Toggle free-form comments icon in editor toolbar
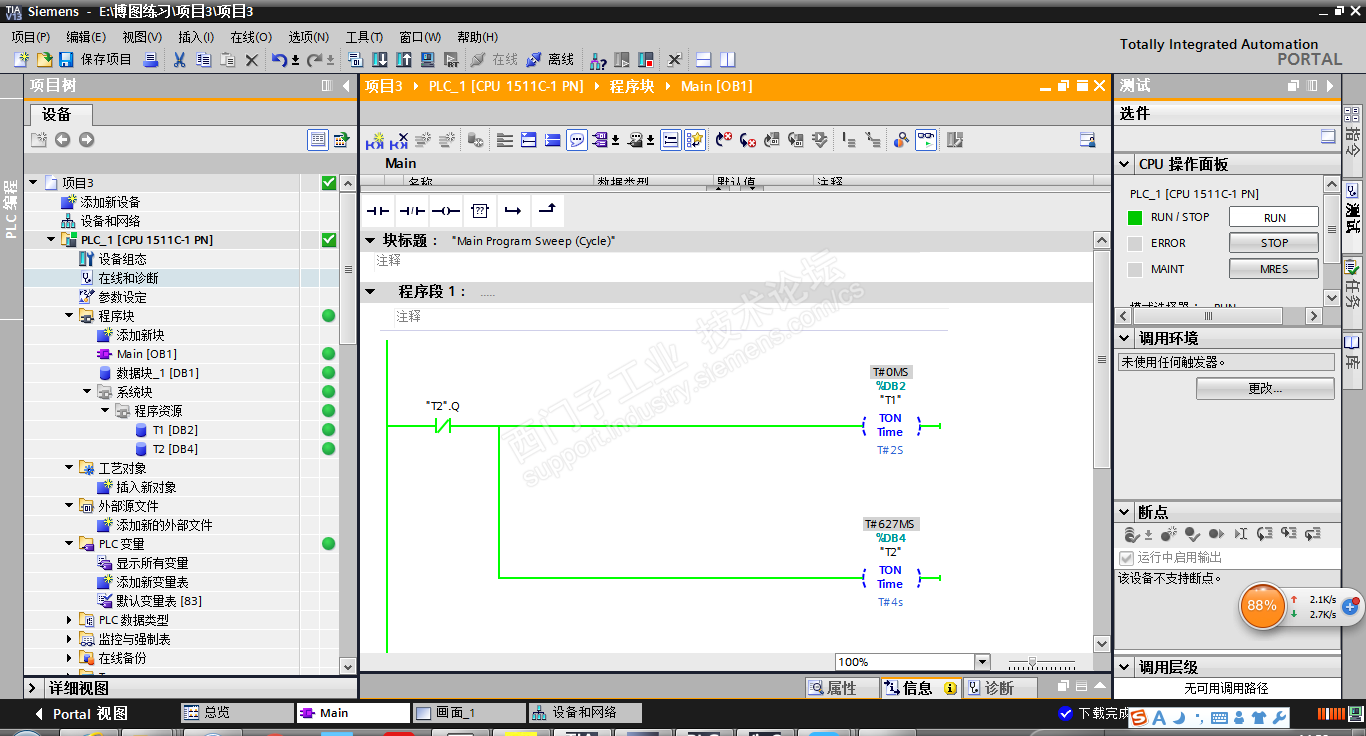The image size is (1366, 736). tap(577, 140)
